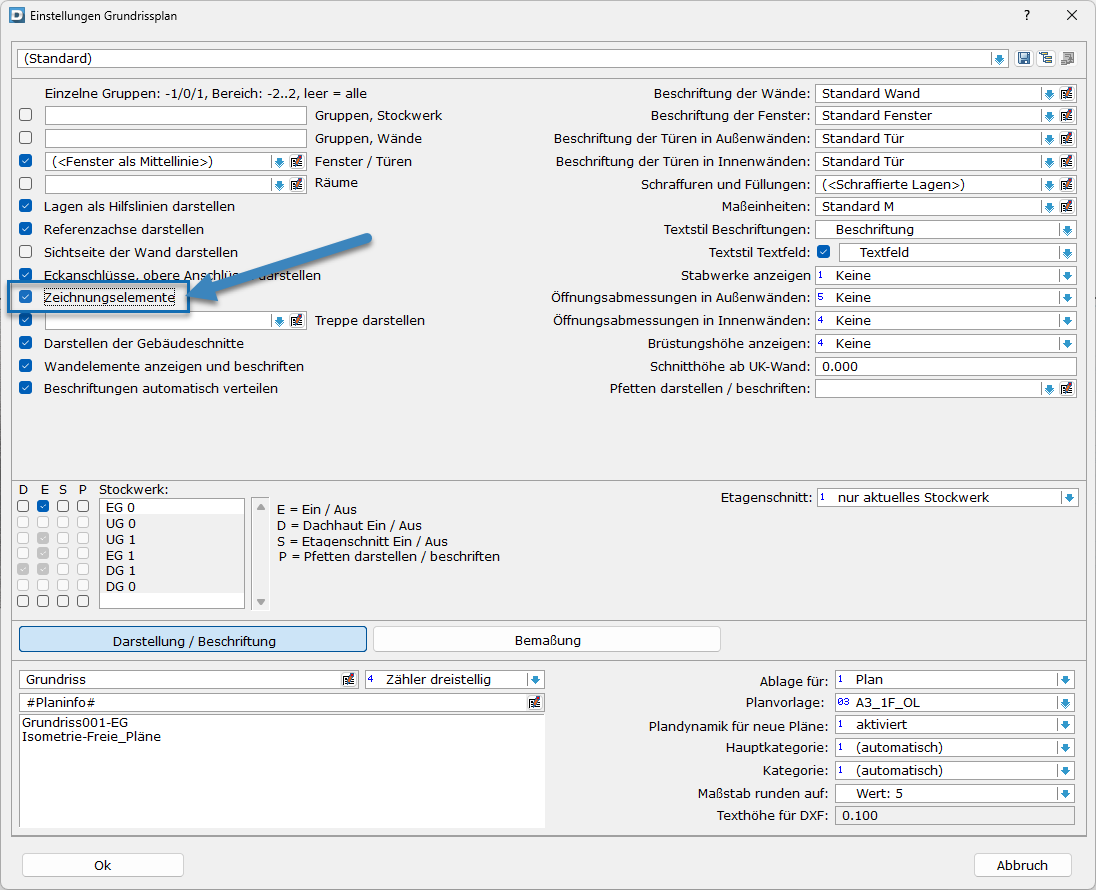1096x890 pixels.
Task: Expand the Zähler dreistellig dropdown
Action: pos(534,680)
